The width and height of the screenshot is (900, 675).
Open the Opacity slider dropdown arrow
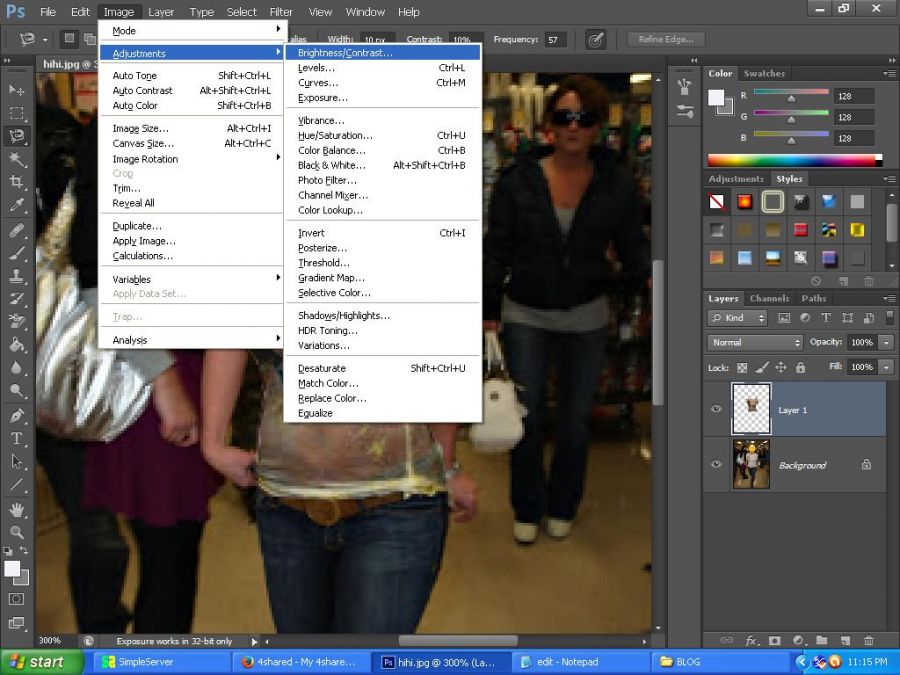pos(887,343)
